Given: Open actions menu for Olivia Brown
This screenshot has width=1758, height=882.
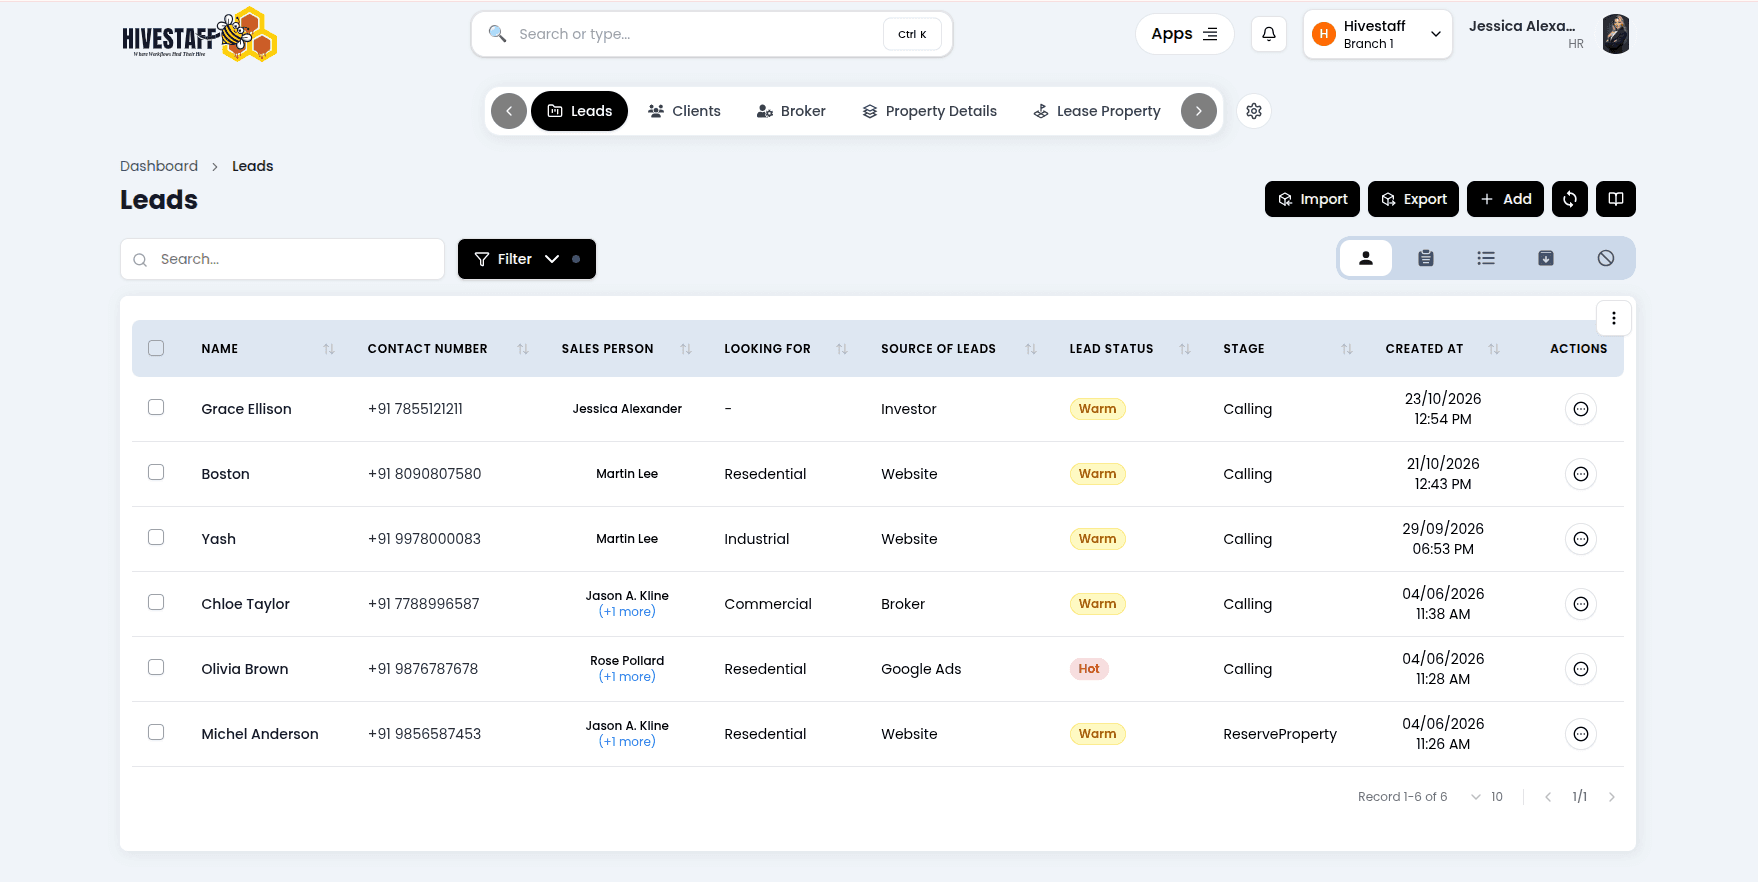Looking at the screenshot, I should pos(1581,669).
